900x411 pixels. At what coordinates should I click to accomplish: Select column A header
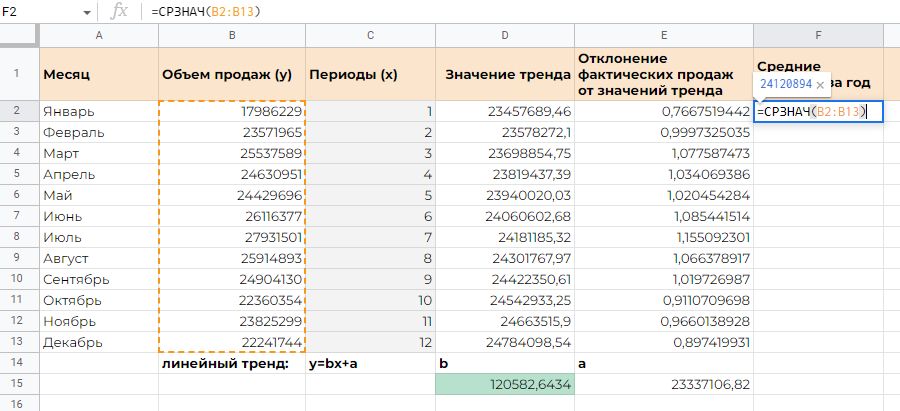pos(99,36)
